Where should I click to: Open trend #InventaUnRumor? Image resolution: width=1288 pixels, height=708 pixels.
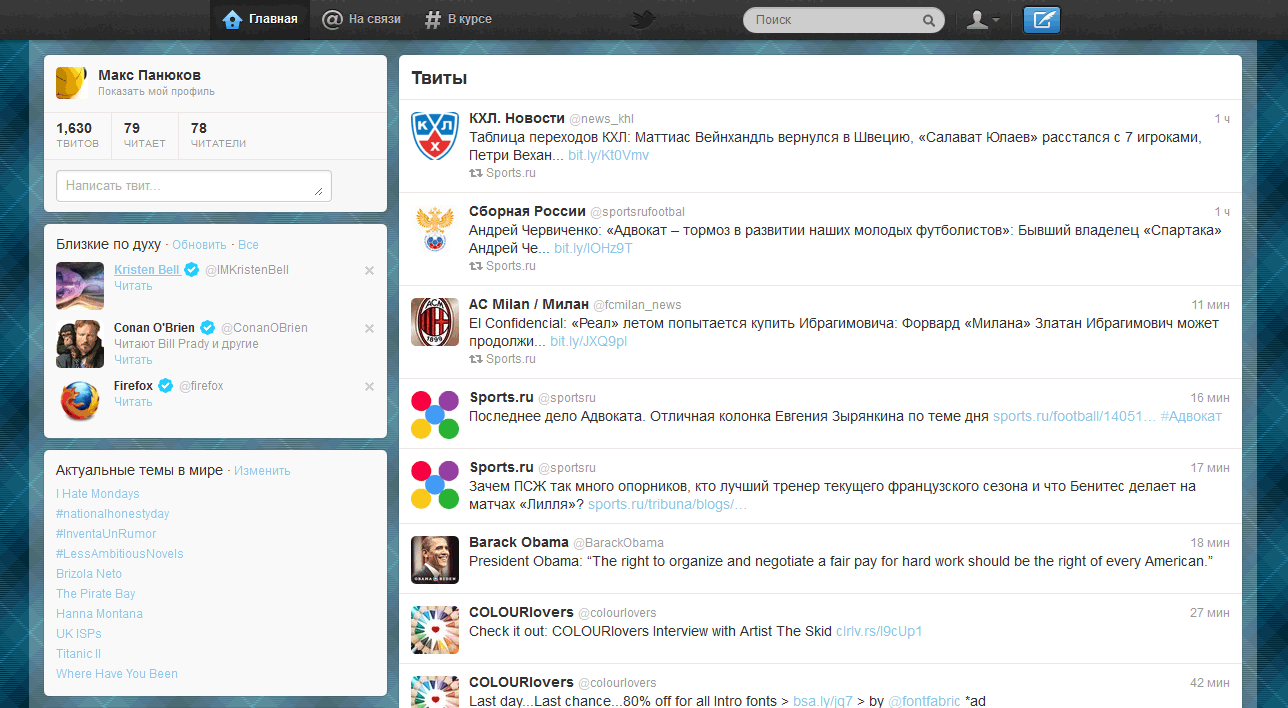pyautogui.click(x=106, y=534)
